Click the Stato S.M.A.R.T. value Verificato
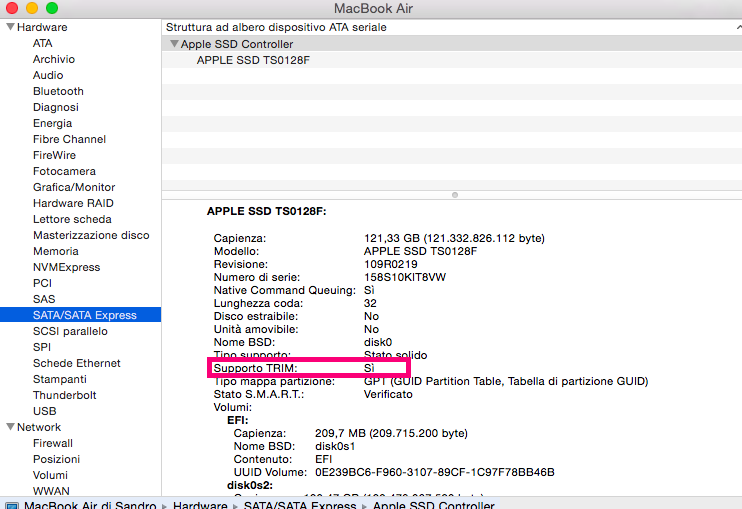The height and width of the screenshot is (509, 742). click(388, 394)
